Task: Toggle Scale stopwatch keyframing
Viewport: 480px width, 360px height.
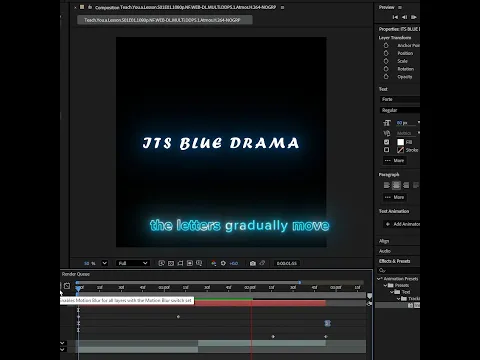Action: click(386, 61)
